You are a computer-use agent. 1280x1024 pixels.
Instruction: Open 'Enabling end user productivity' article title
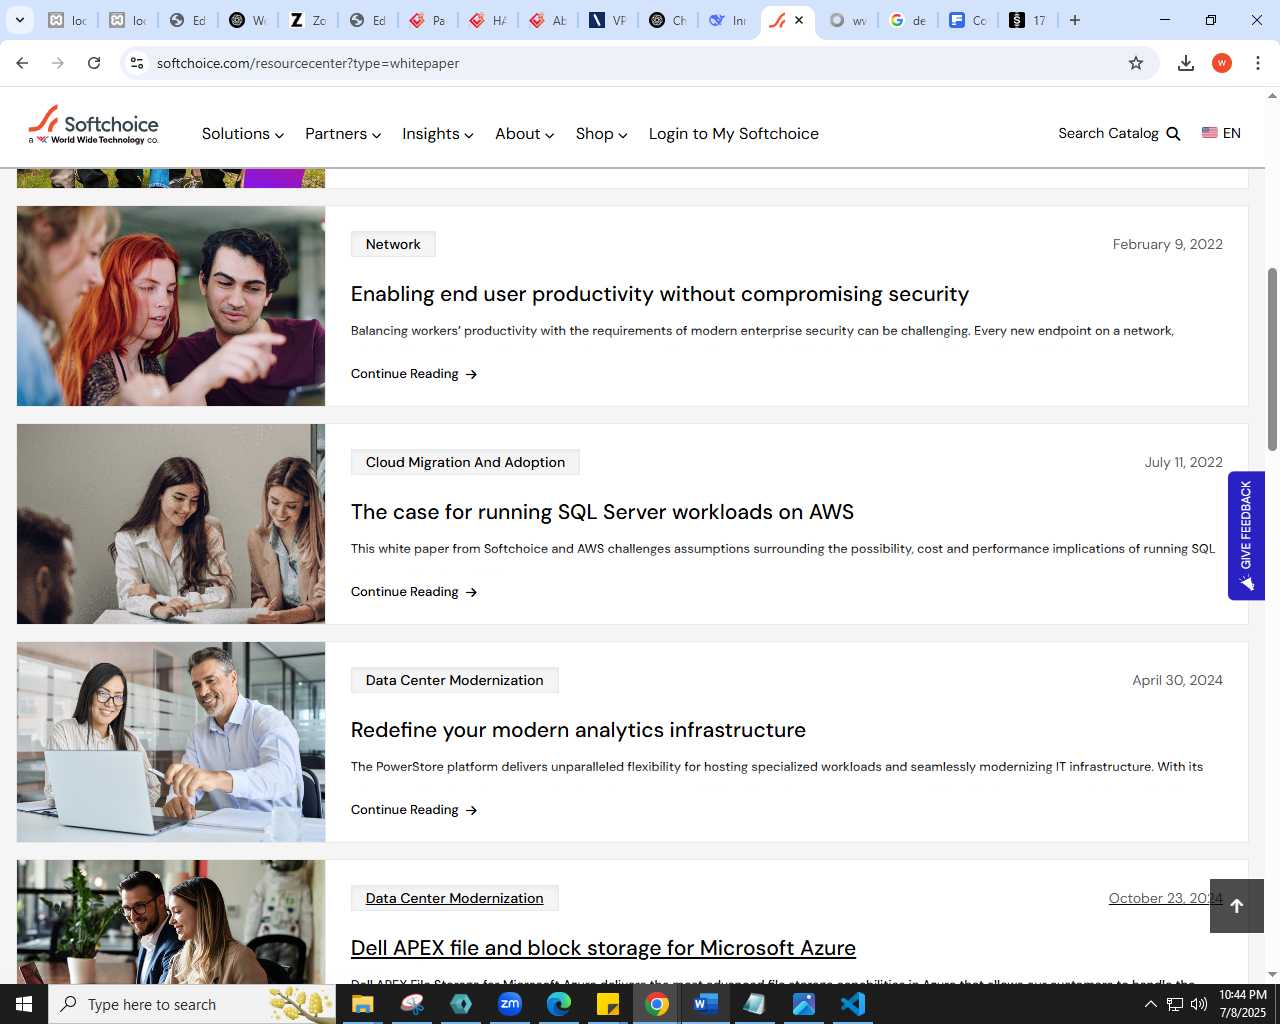tap(660, 294)
